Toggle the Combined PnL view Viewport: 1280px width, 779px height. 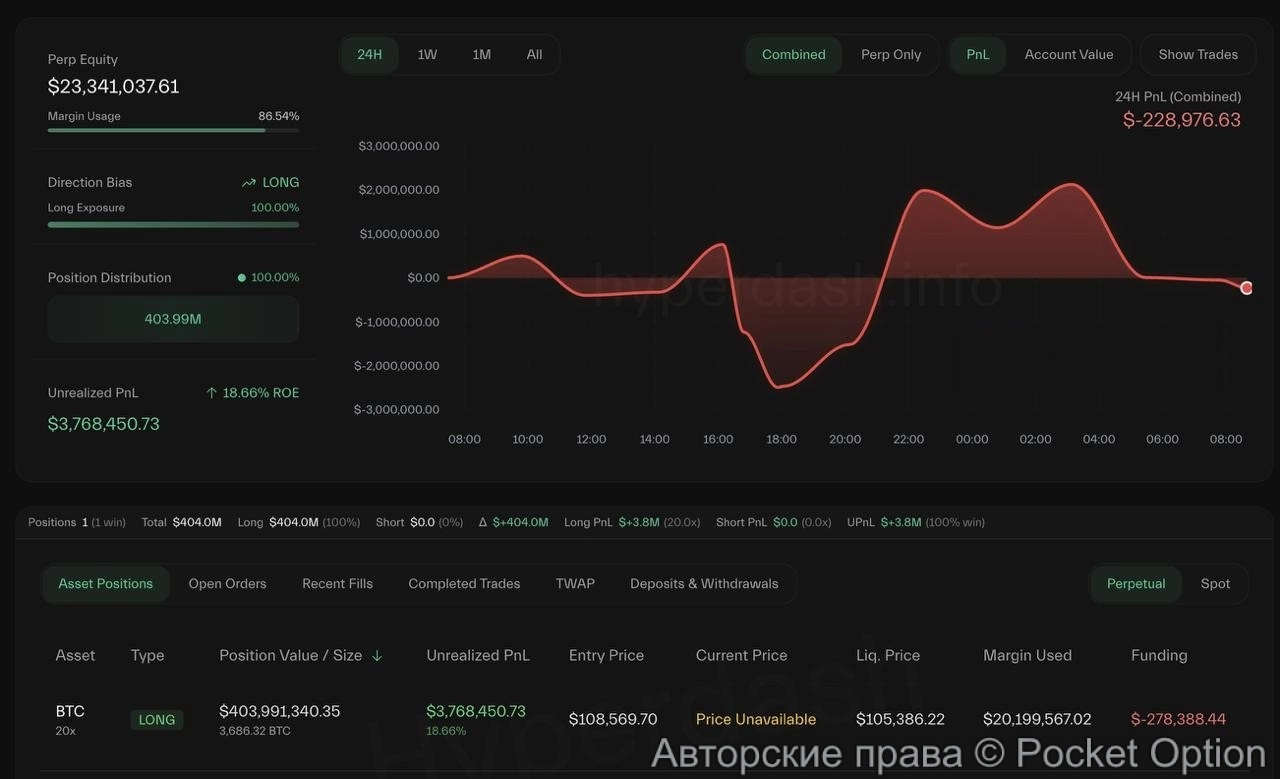click(793, 54)
